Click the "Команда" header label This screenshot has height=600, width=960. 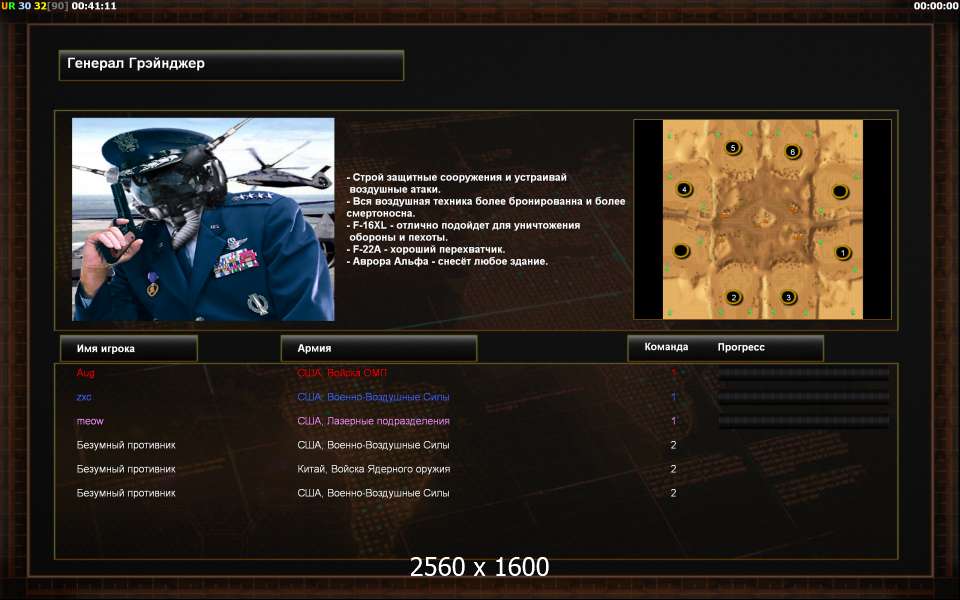click(x=666, y=347)
